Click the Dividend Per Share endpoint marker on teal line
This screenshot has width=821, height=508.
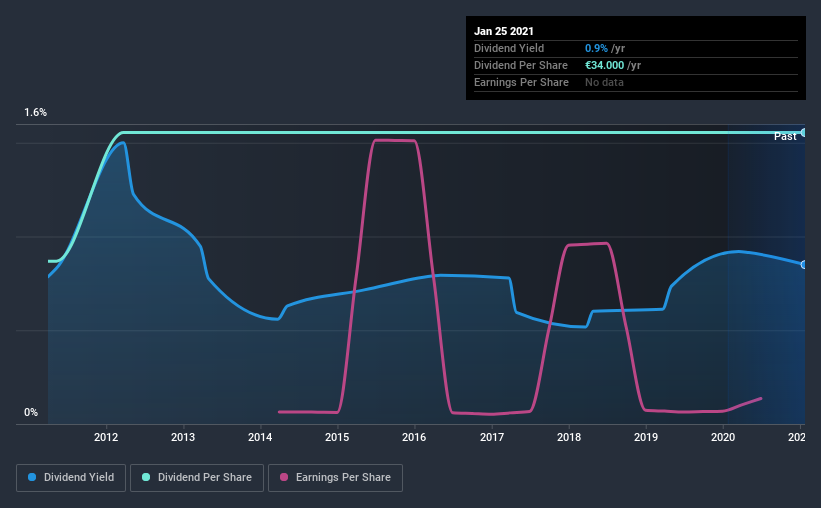click(x=804, y=132)
